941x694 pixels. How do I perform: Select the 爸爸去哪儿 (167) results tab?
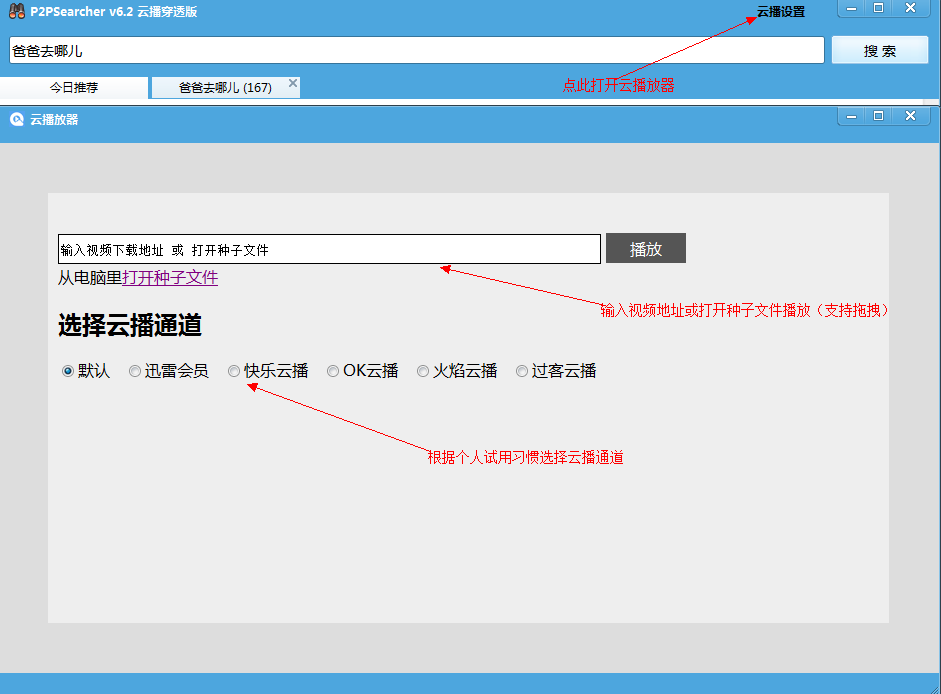point(224,88)
